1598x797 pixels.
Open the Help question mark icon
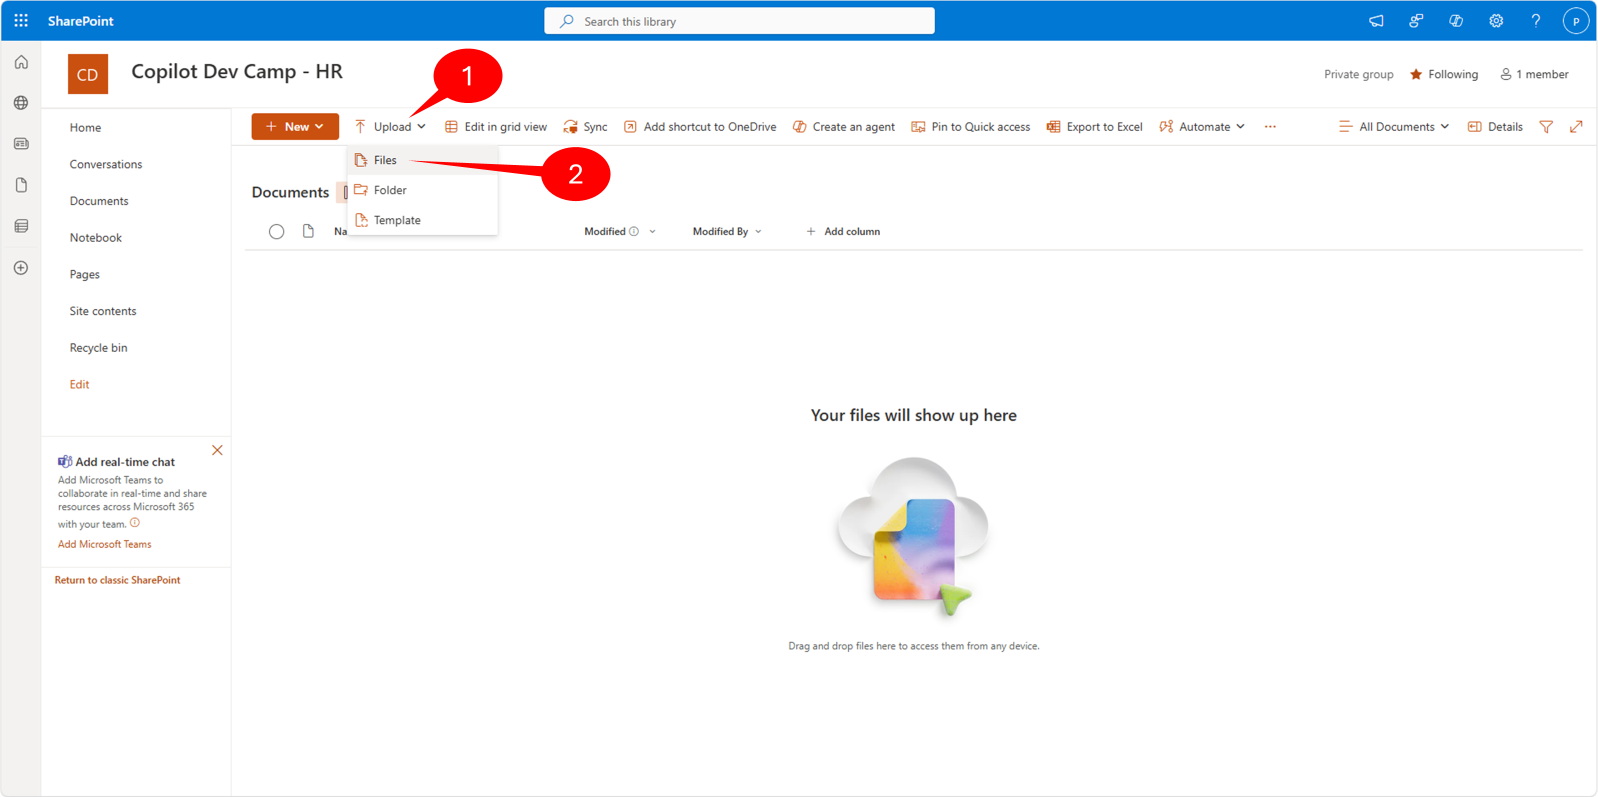(1536, 21)
